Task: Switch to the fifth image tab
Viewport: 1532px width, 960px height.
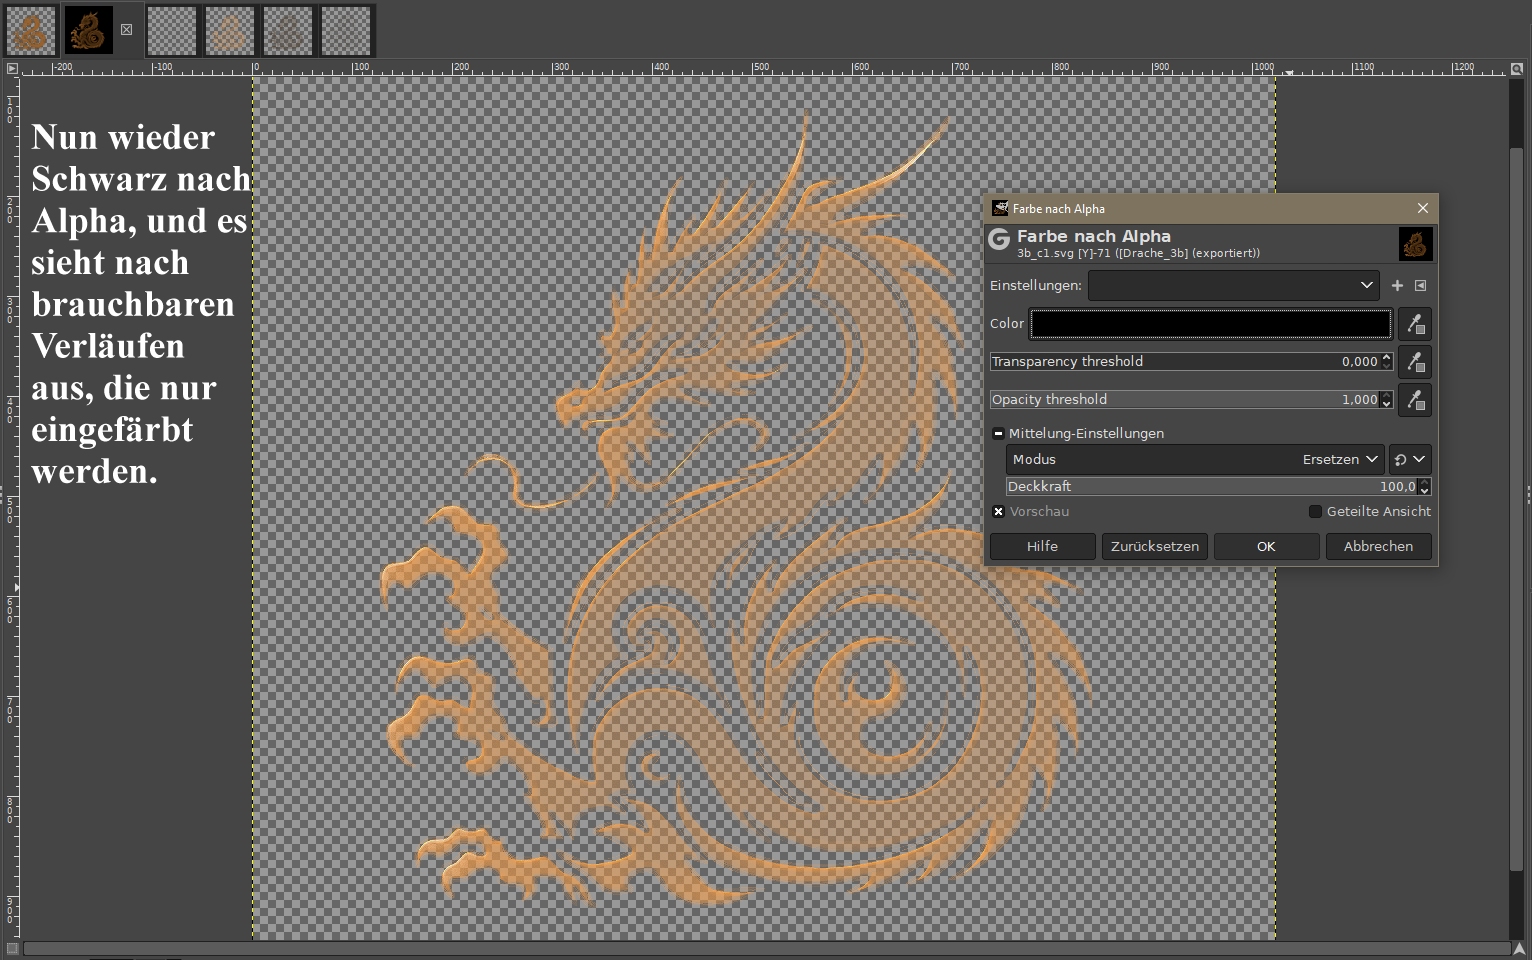Action: click(x=288, y=30)
